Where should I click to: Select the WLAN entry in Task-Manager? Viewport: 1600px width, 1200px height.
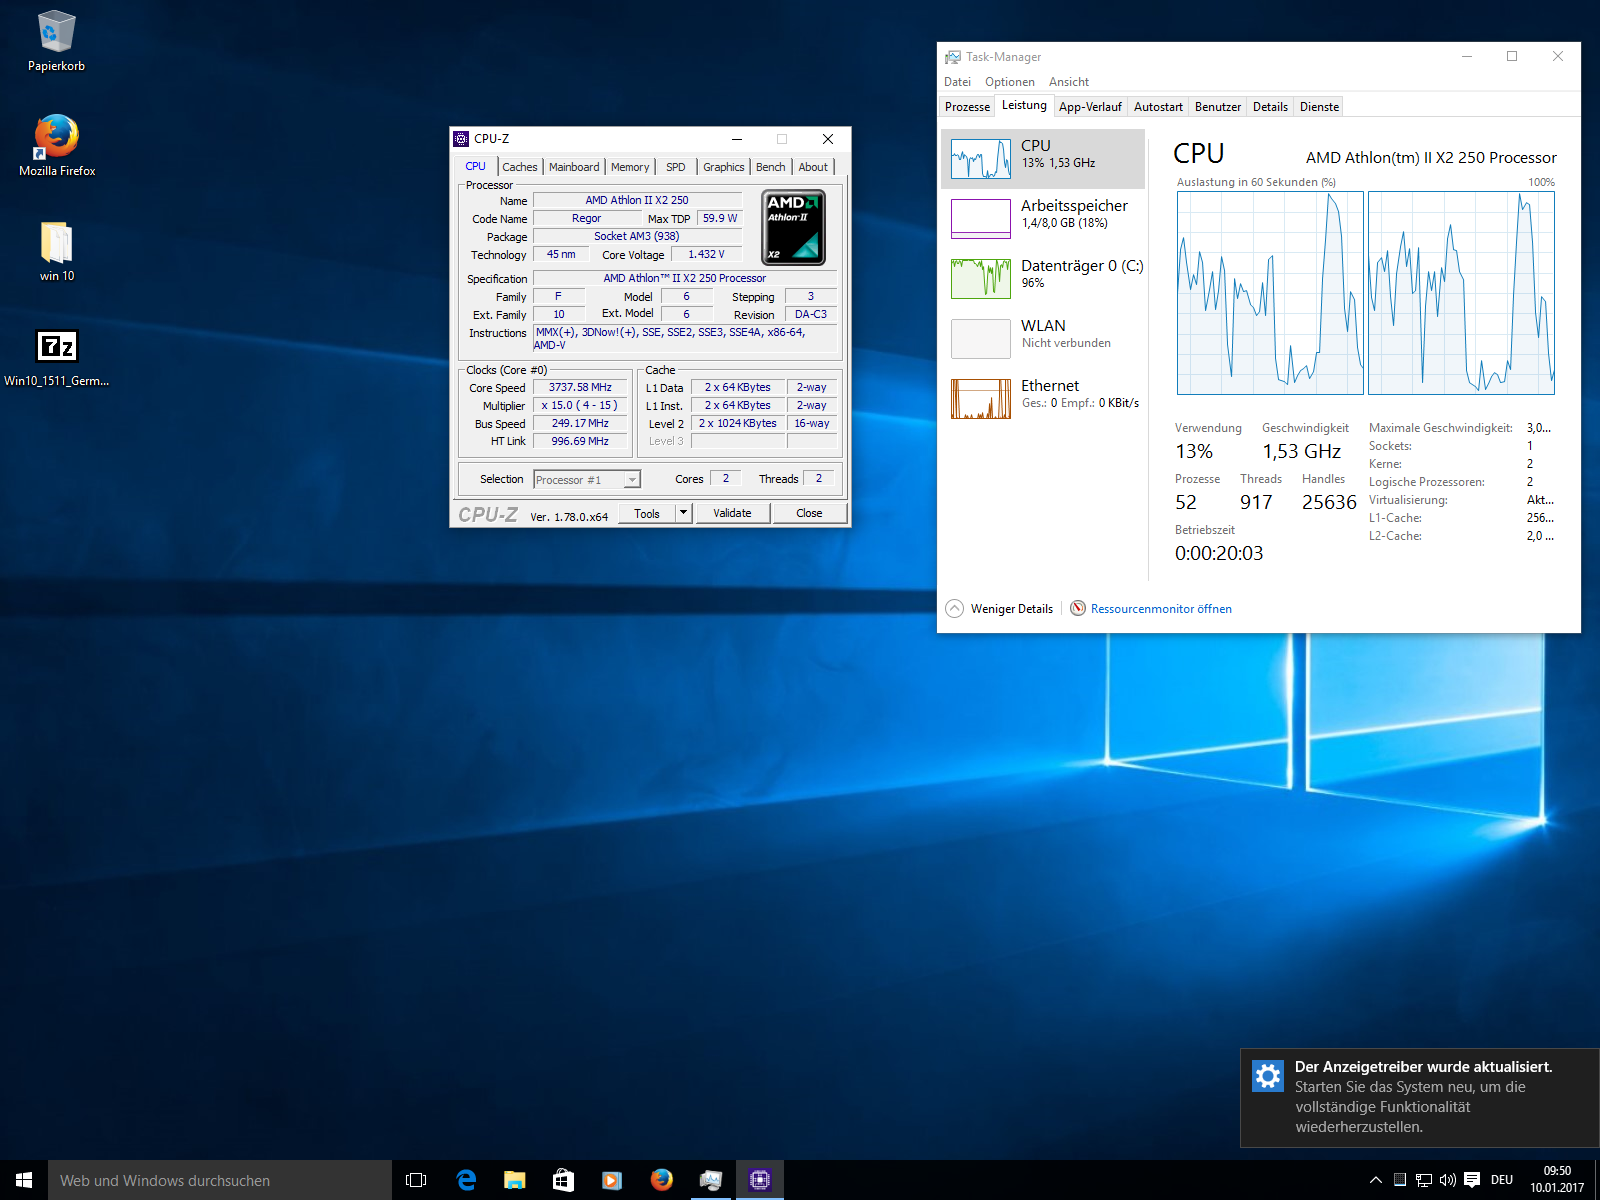point(1043,339)
